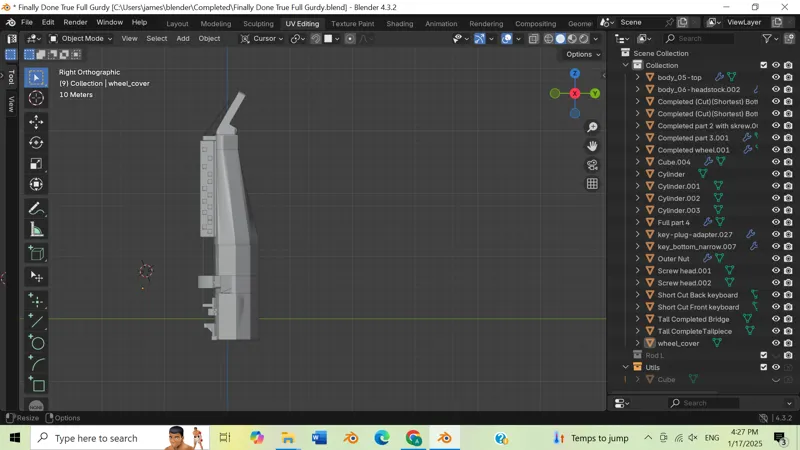Collapse the Utils collection
800x450 pixels.
(x=626, y=367)
